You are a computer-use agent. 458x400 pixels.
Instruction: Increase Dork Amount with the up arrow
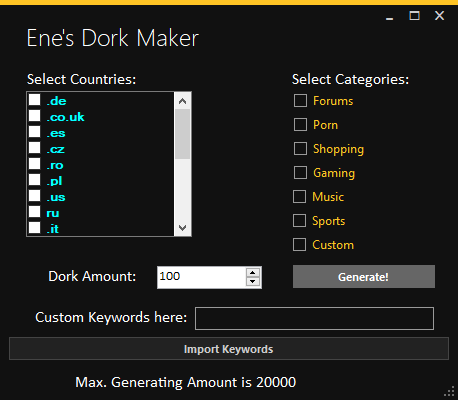click(253, 273)
